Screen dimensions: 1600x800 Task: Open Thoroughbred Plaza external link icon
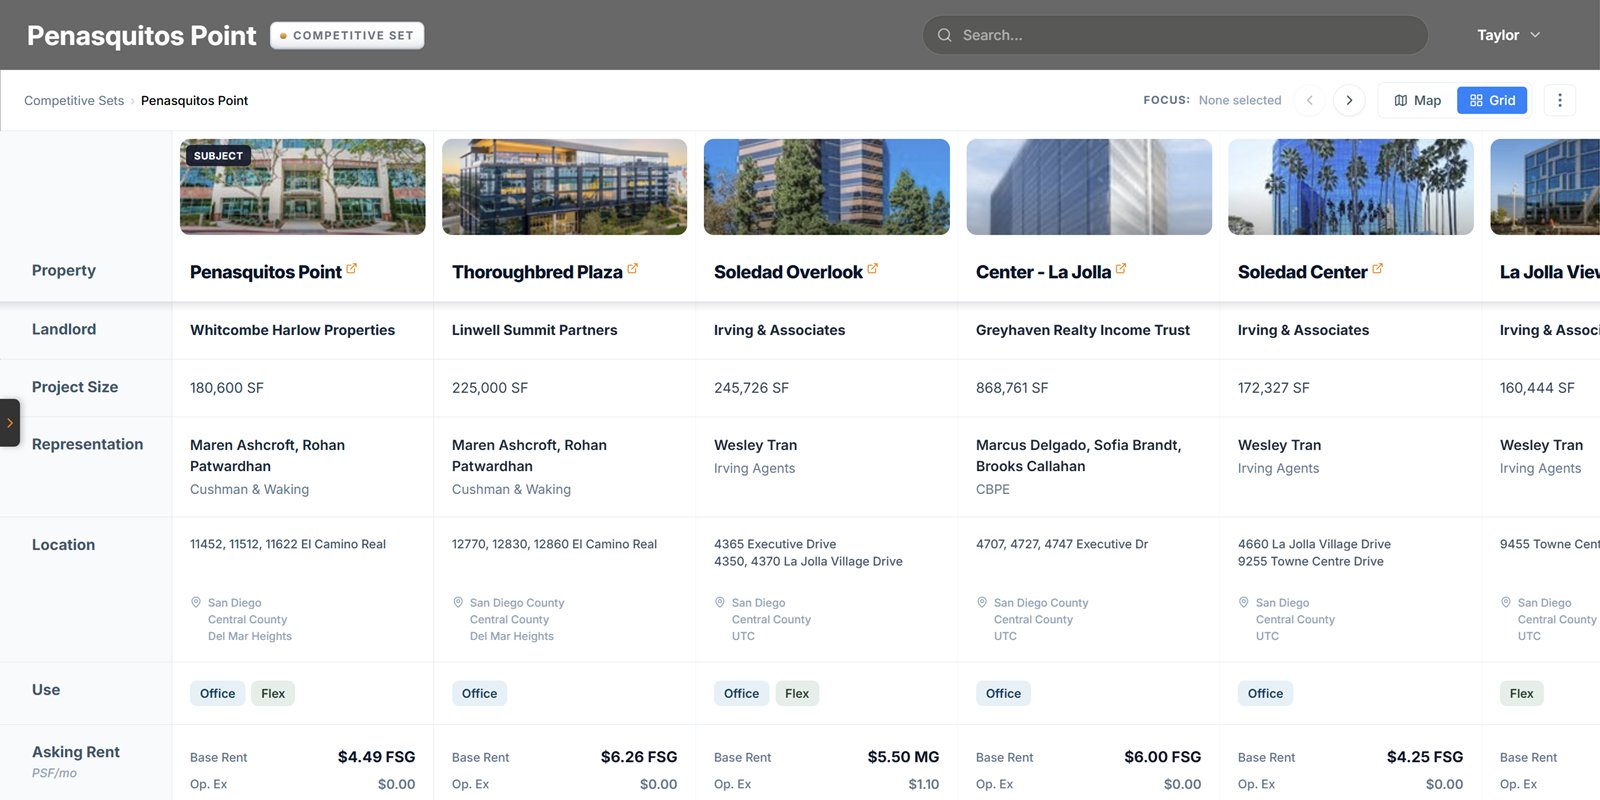pos(632,269)
